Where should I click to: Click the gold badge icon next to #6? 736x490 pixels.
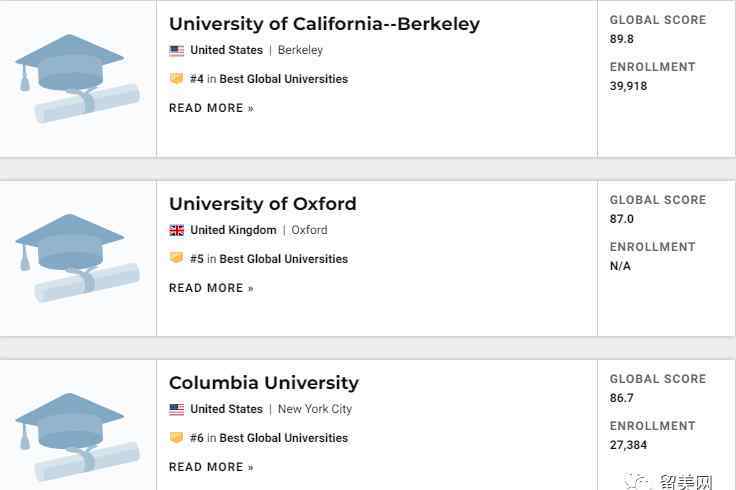(176, 437)
